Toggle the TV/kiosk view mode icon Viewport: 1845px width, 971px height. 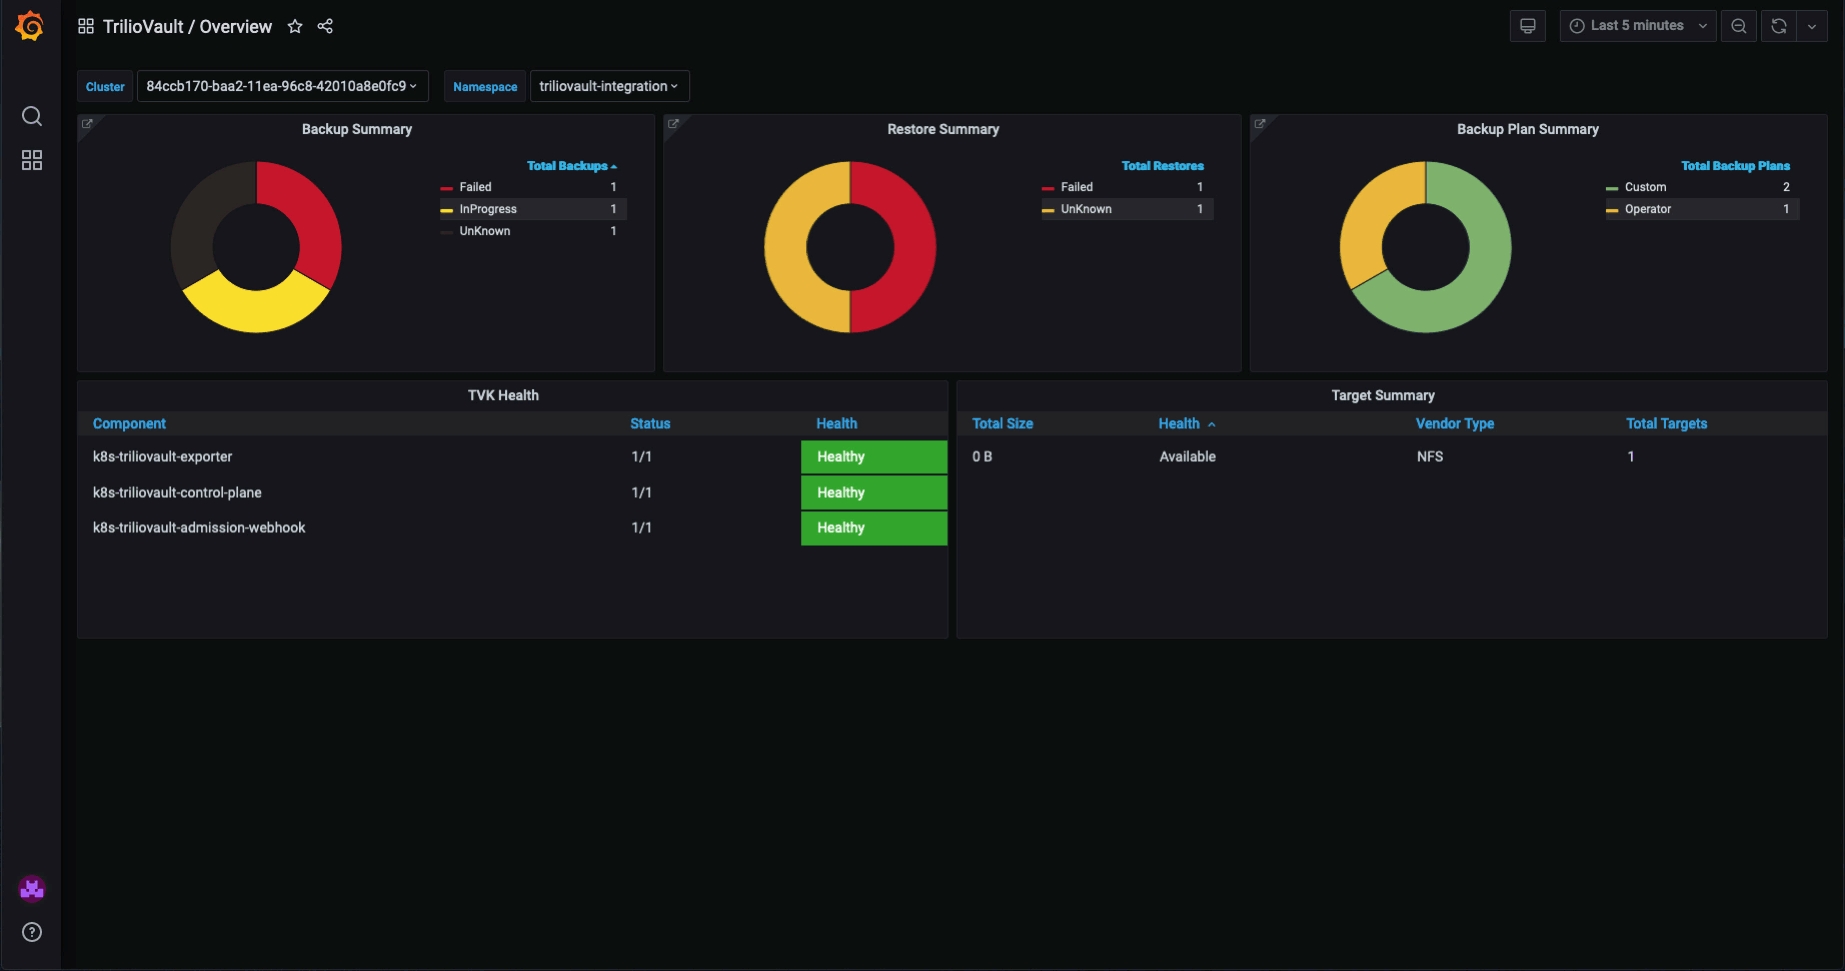[1527, 26]
